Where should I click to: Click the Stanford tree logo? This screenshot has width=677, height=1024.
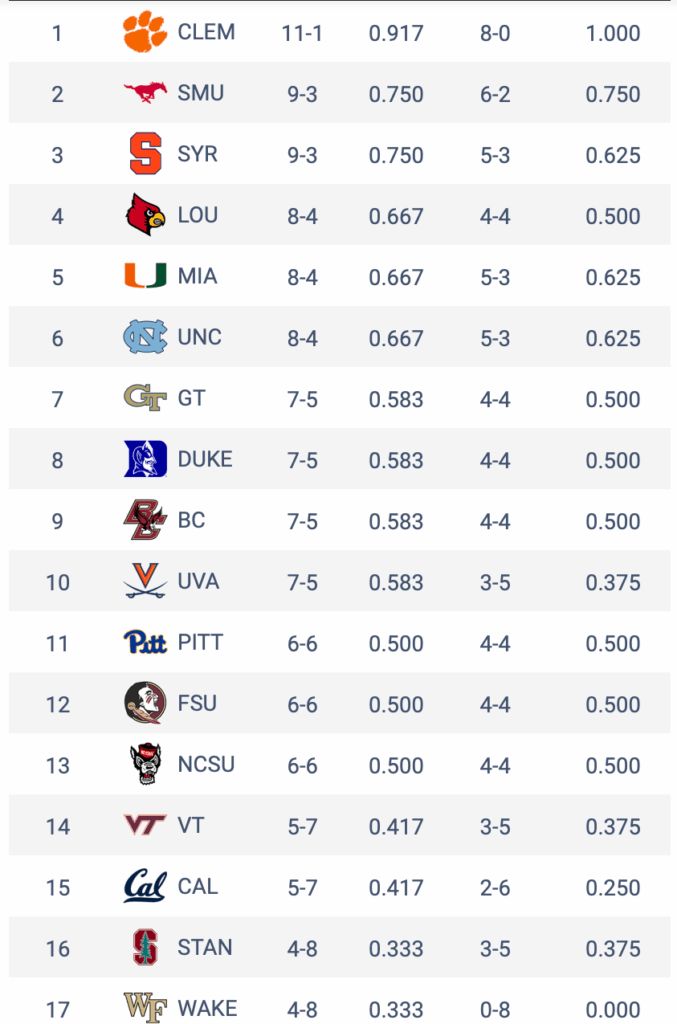[145, 947]
